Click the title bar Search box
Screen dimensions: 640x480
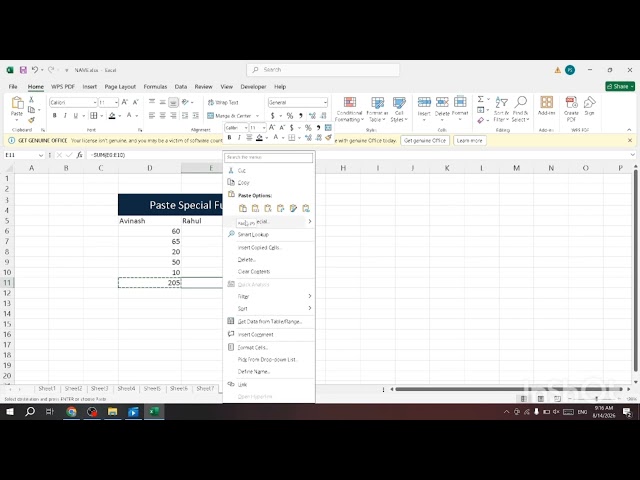click(x=323, y=70)
